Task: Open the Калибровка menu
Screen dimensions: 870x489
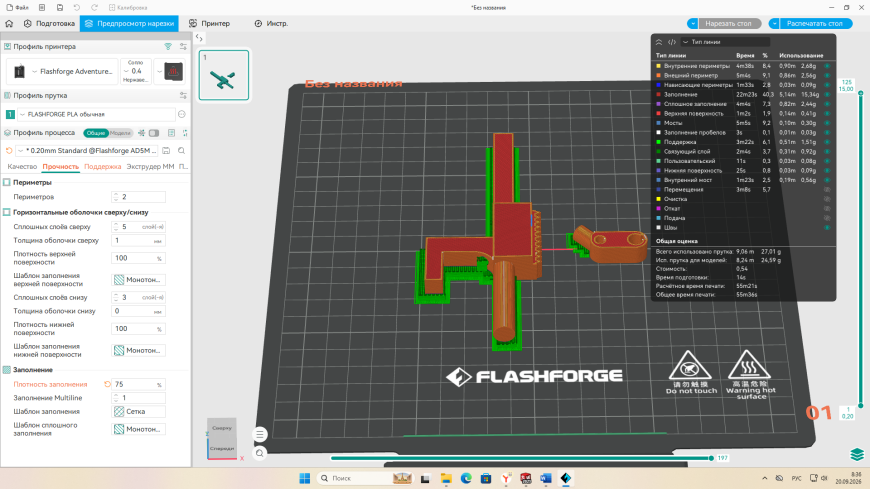Action: (x=128, y=7)
